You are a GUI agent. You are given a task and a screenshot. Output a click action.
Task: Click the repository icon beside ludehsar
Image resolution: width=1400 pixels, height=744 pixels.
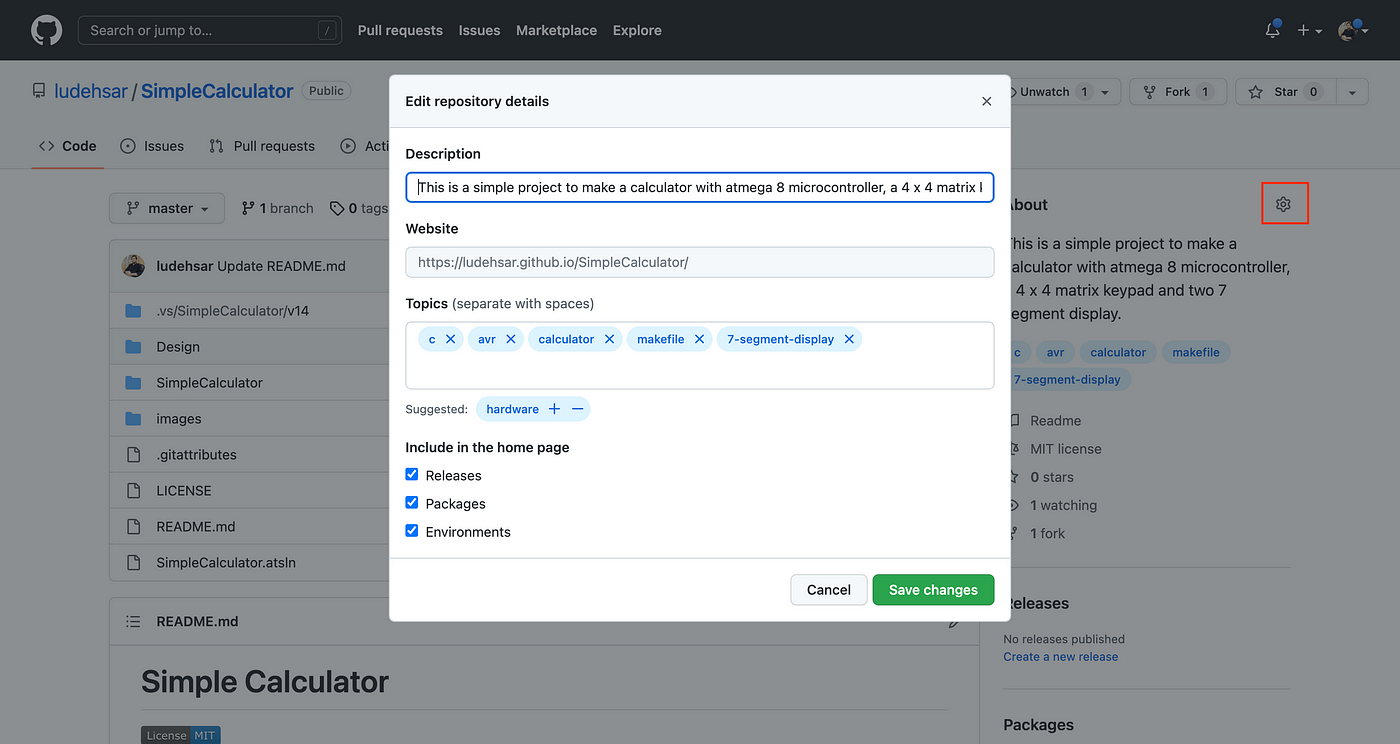[x=39, y=91]
